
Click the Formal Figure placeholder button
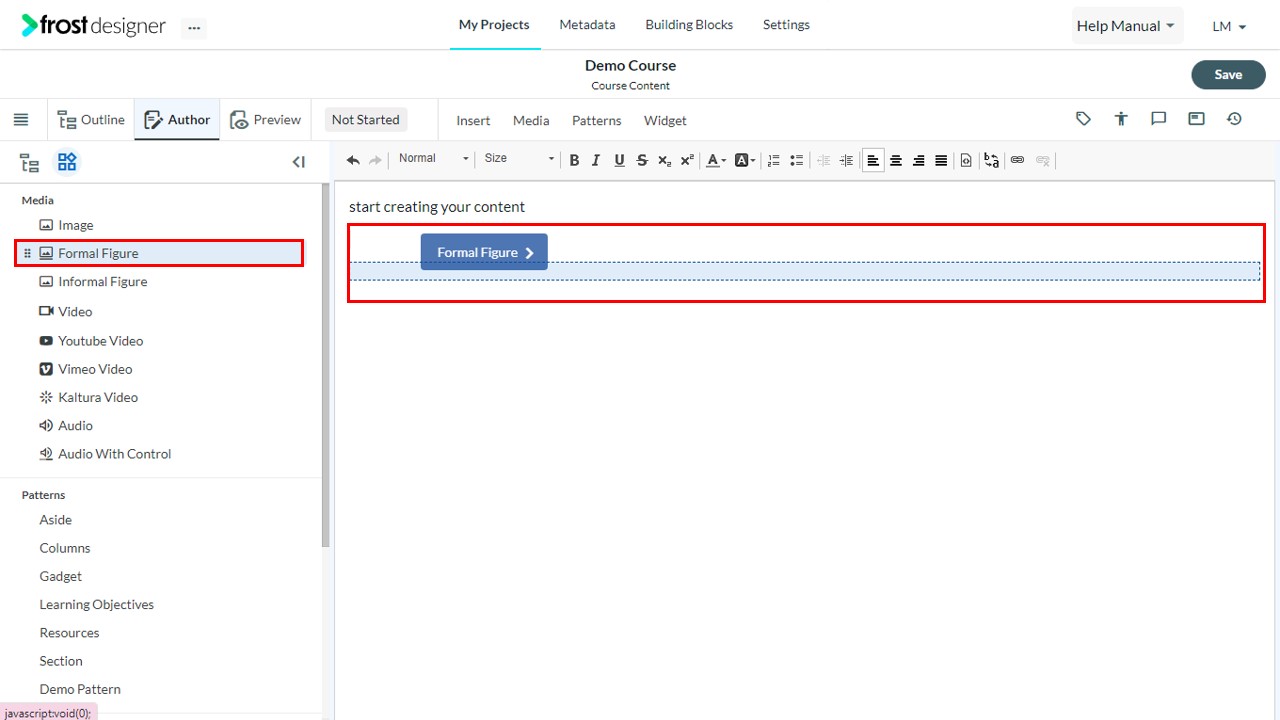pyautogui.click(x=484, y=252)
